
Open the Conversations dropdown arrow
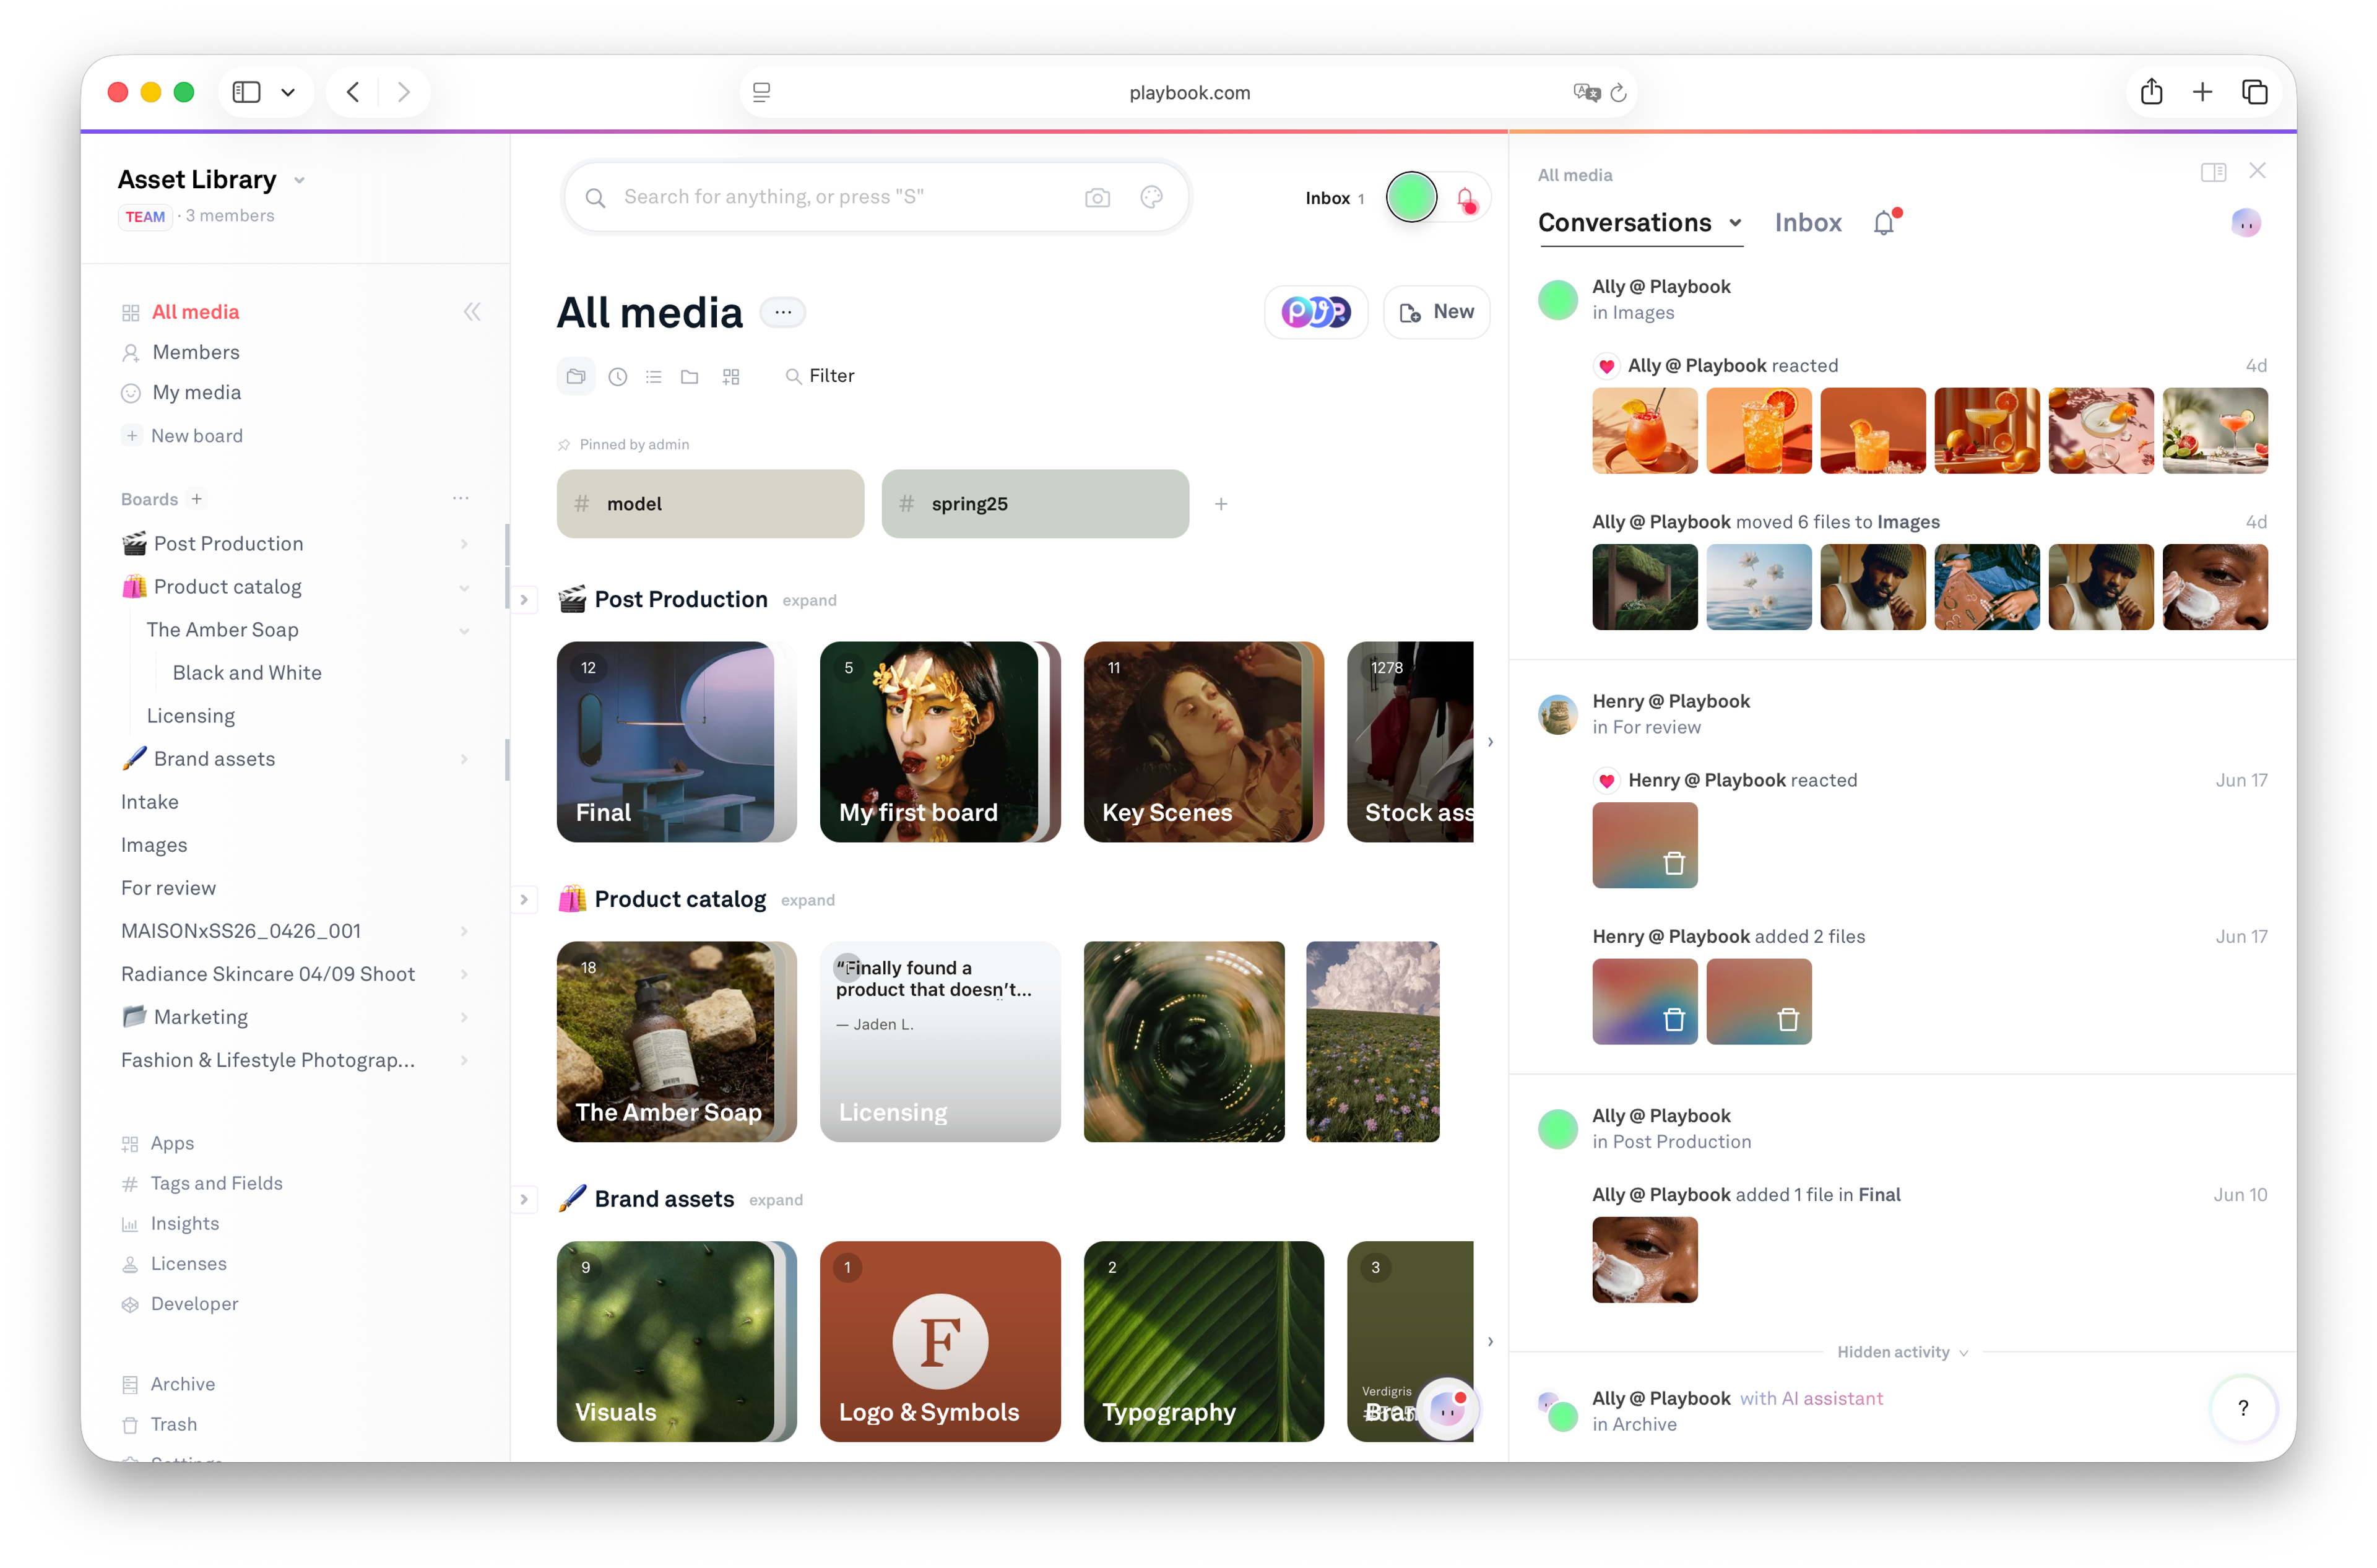point(1735,223)
